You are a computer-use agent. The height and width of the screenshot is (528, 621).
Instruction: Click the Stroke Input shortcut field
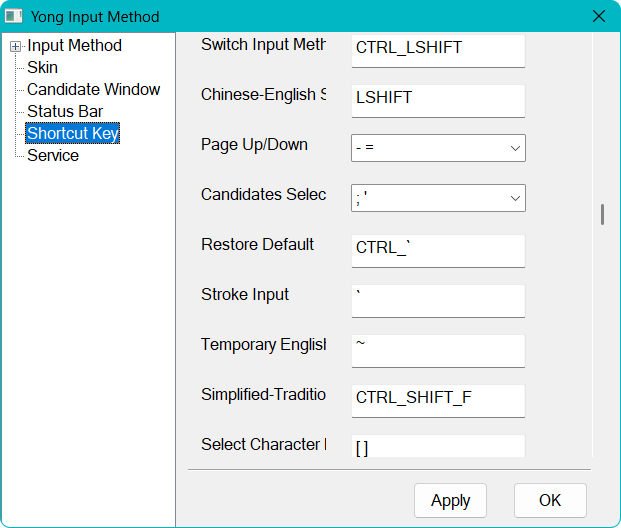tap(438, 301)
